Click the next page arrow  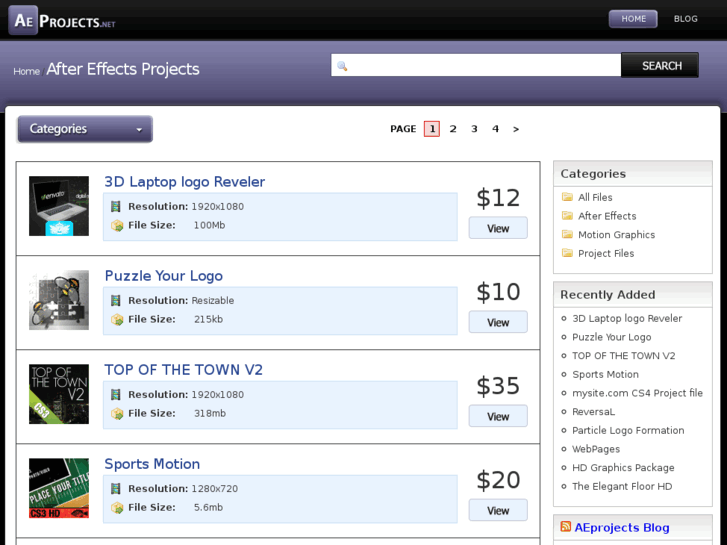516,129
